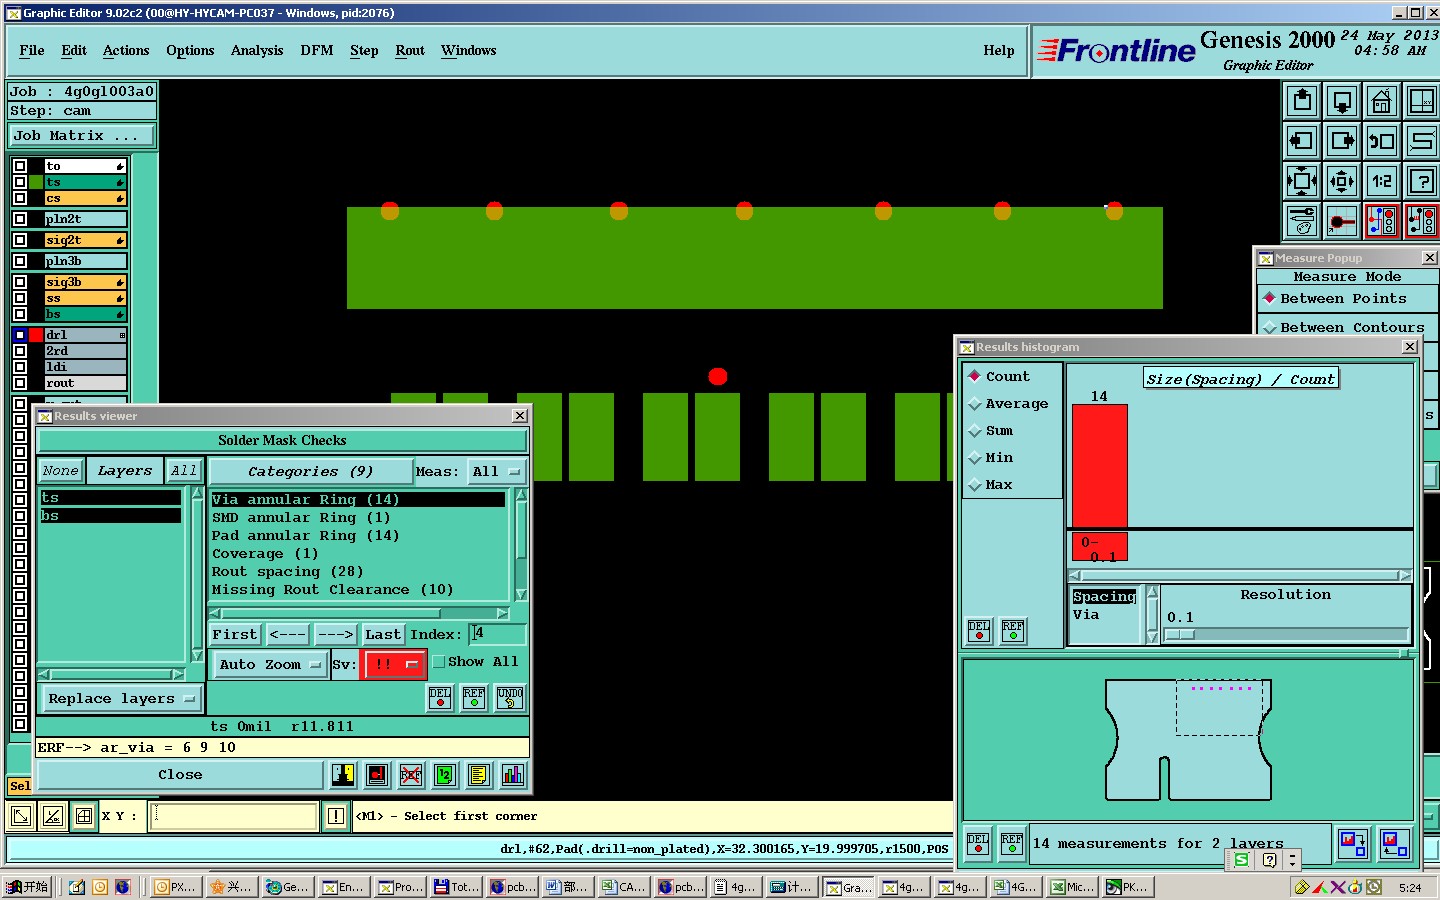
Task: Open the Job Matrix ... button
Action: 82,135
